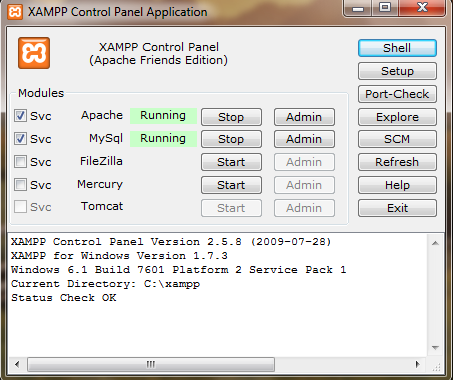The width and height of the screenshot is (453, 380).
Task: Click the disabled Tomcat Svc checkbox
Action: pyautogui.click(x=20, y=207)
